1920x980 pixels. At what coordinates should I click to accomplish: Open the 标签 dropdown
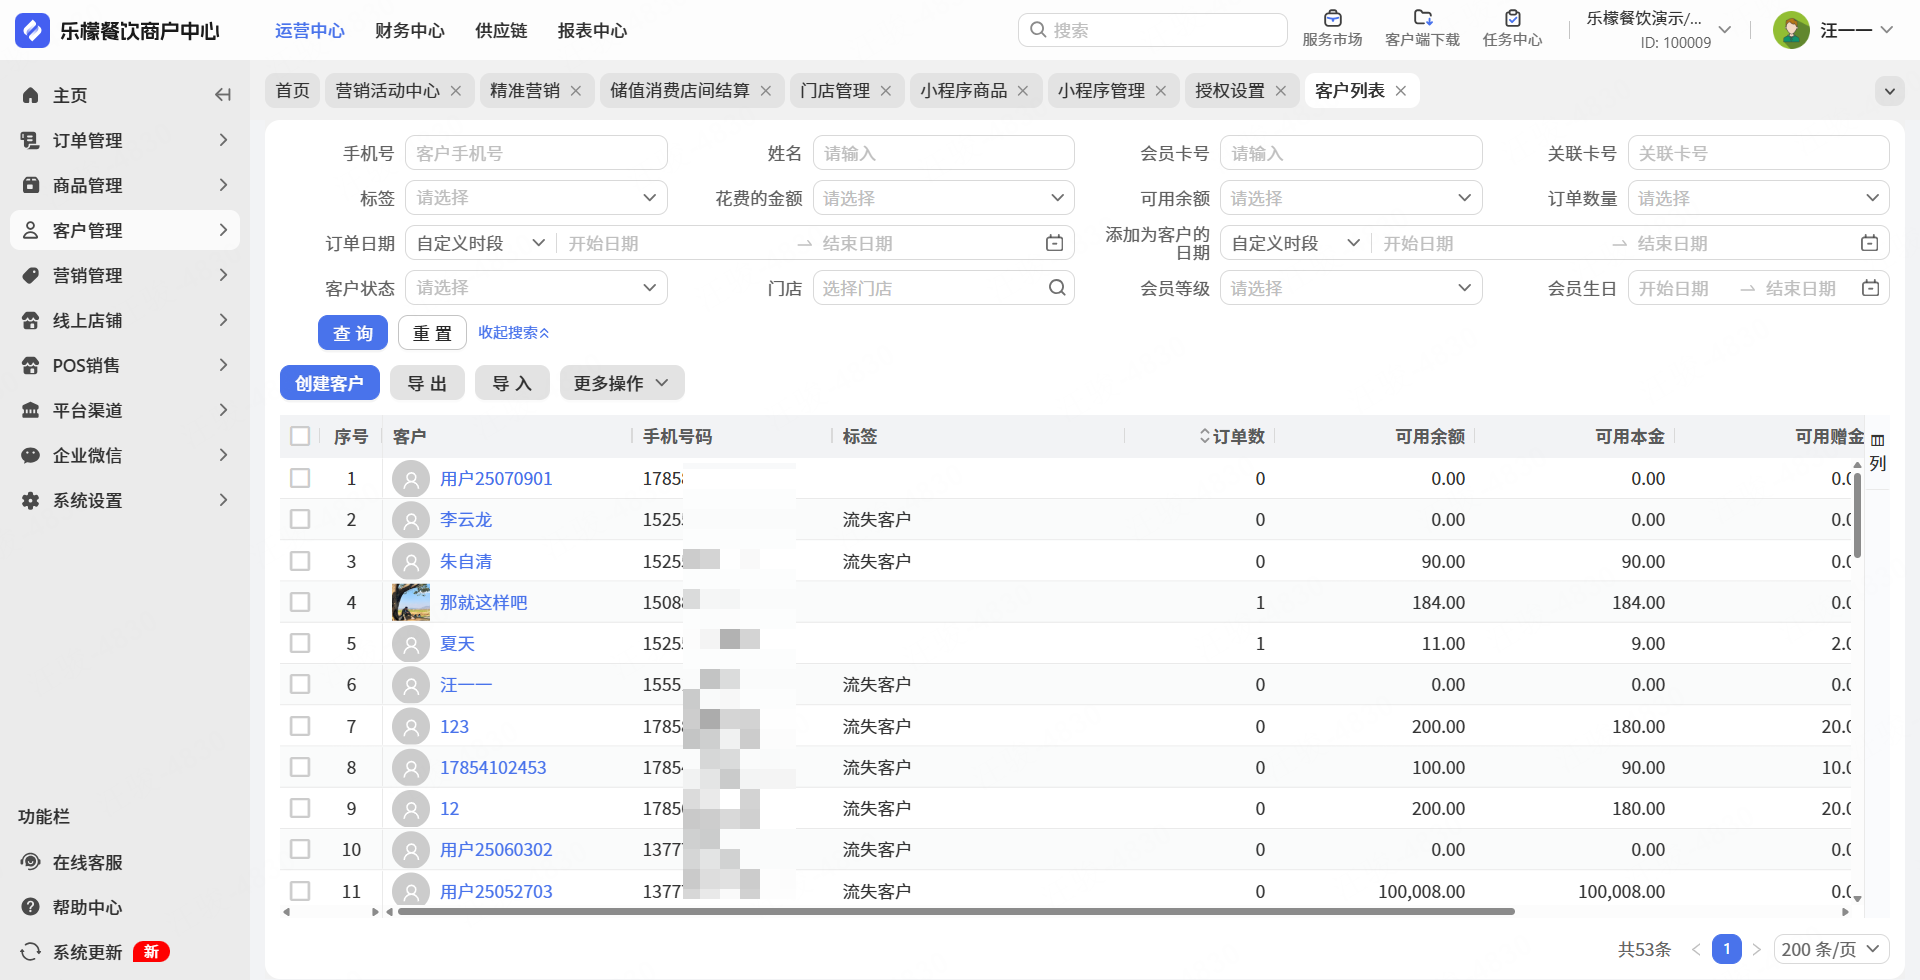(x=536, y=198)
